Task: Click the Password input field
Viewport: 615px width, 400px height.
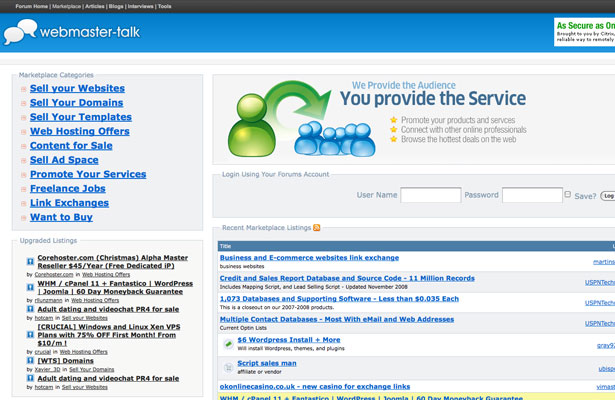Action: [x=532, y=195]
